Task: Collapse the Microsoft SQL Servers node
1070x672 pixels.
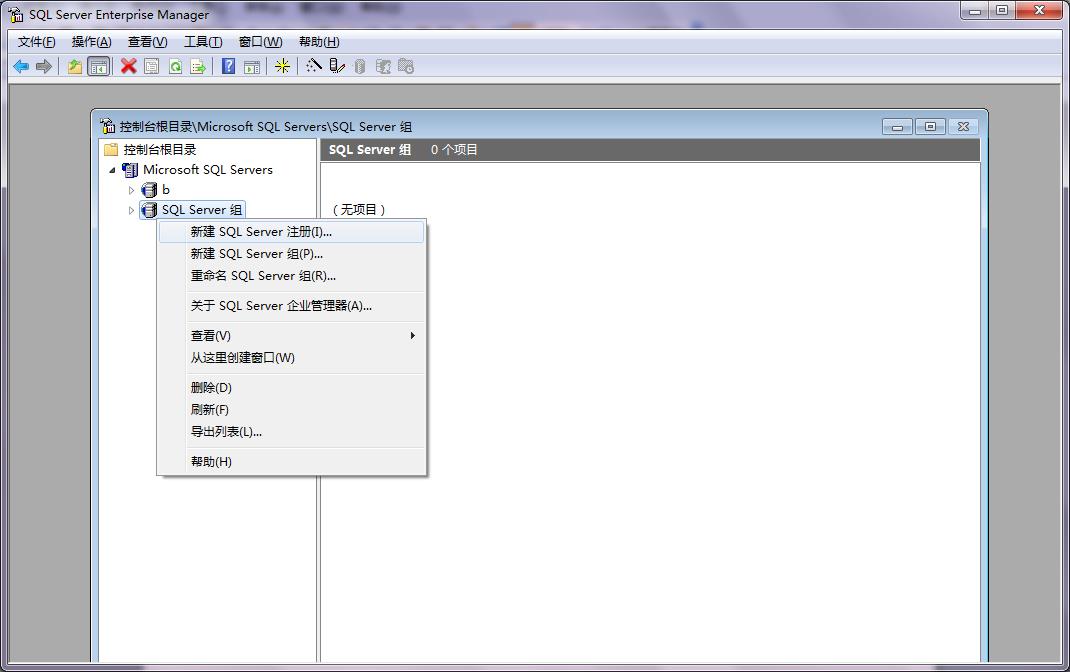Action: [113, 170]
